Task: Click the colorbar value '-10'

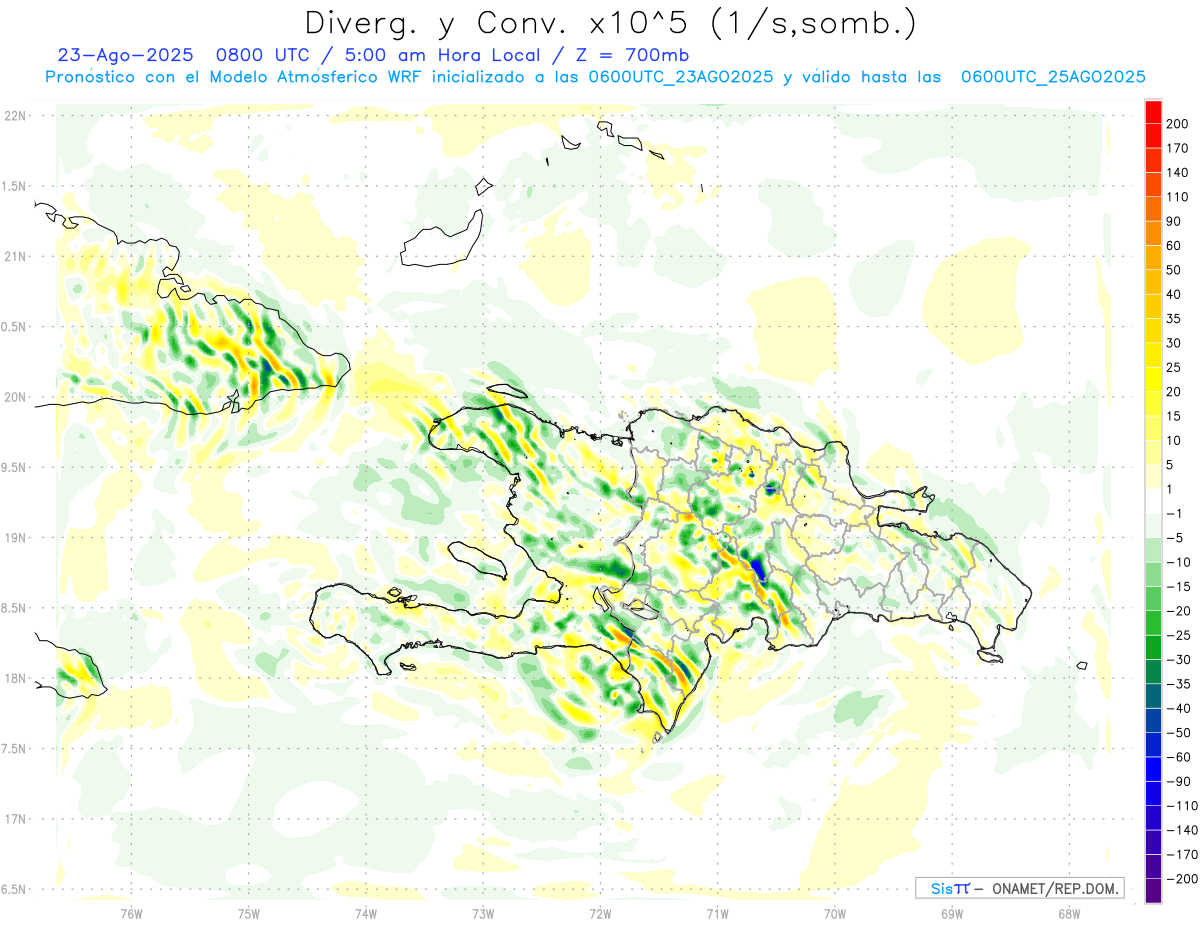Action: pos(1178,562)
